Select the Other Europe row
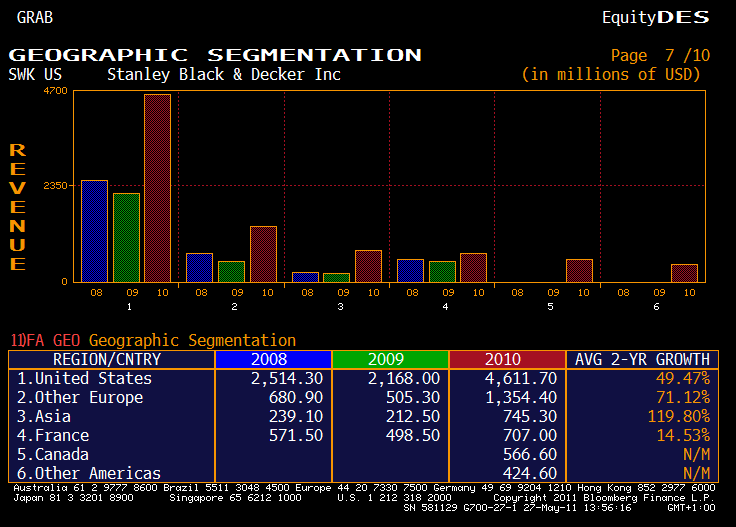The width and height of the screenshot is (736, 527). pos(81,398)
